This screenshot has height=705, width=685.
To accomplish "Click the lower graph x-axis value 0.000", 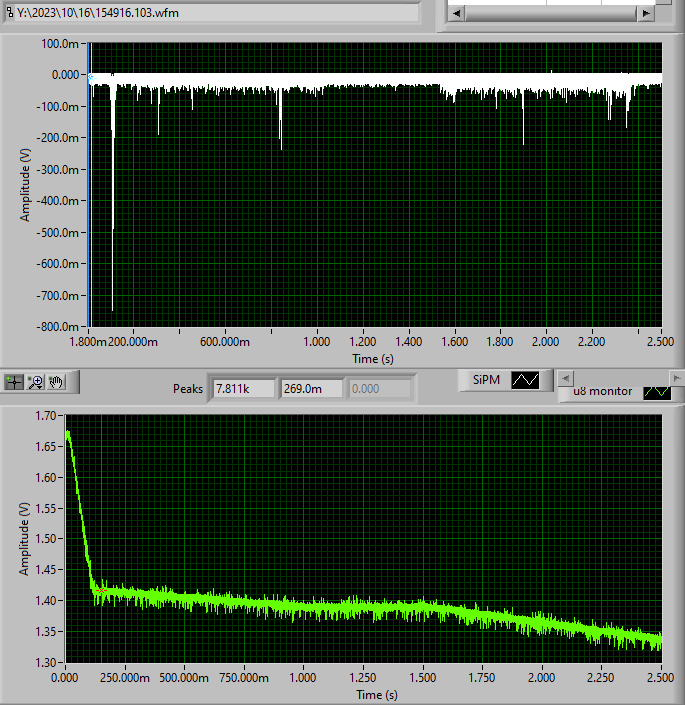I will coord(65,678).
